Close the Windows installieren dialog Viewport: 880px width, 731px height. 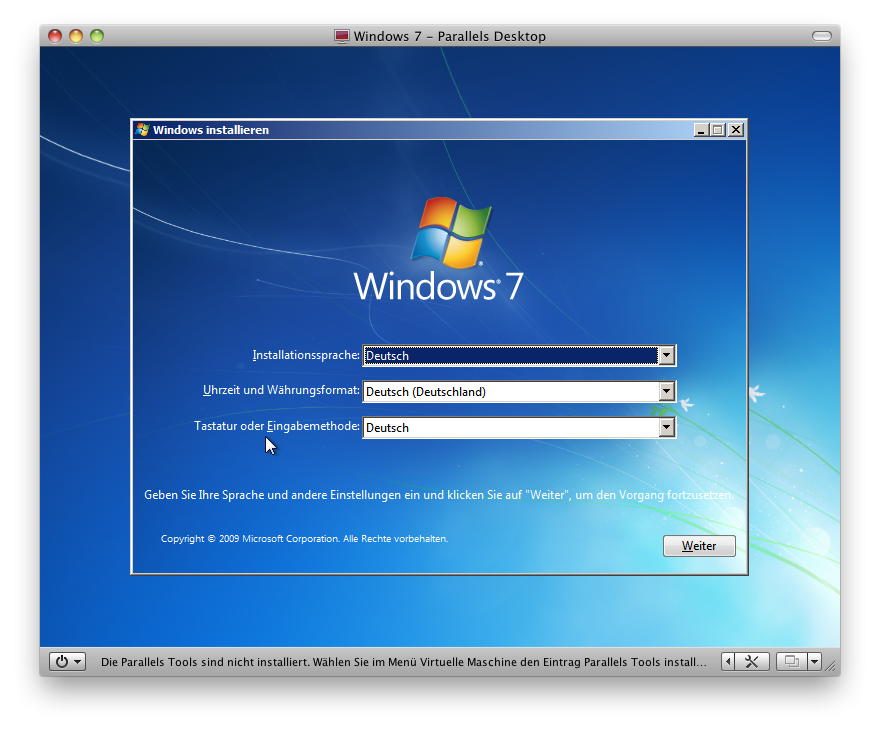click(736, 130)
